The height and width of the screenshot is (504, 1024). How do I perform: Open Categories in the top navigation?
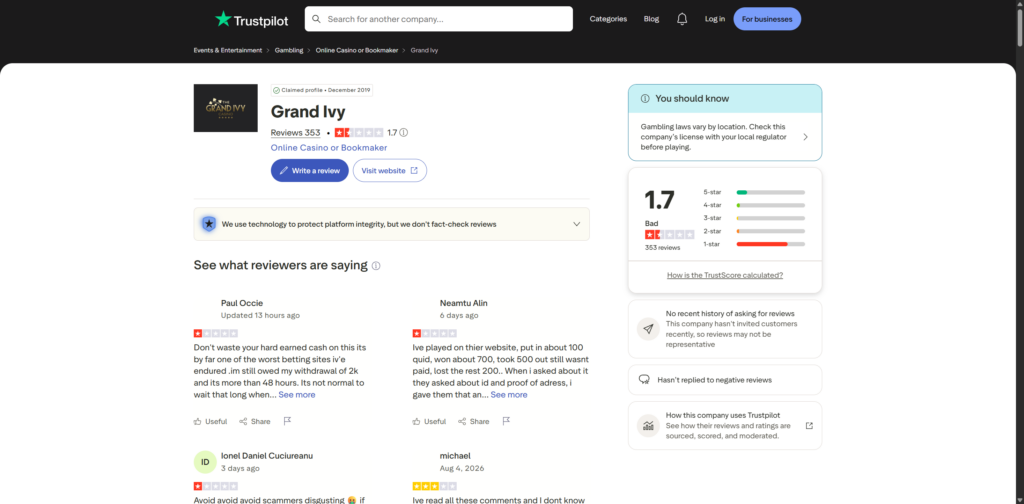pyautogui.click(x=608, y=19)
